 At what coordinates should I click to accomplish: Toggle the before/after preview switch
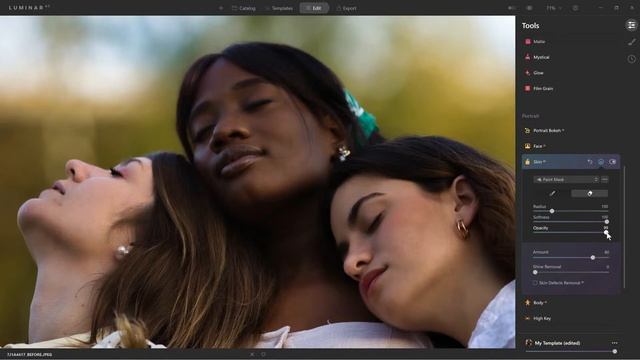point(512,8)
